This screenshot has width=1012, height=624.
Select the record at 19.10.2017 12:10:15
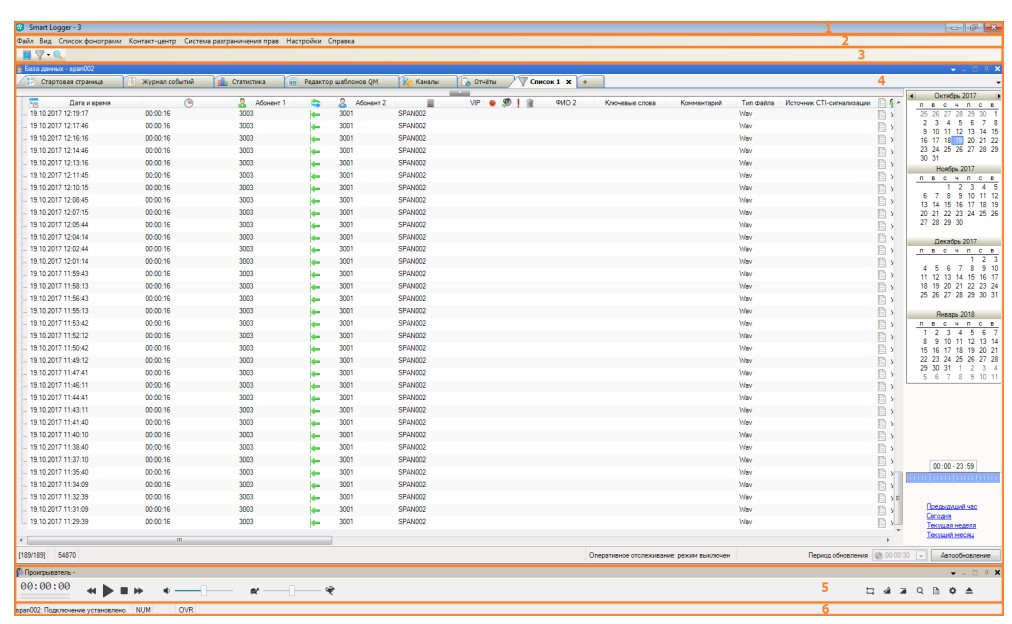pos(58,187)
